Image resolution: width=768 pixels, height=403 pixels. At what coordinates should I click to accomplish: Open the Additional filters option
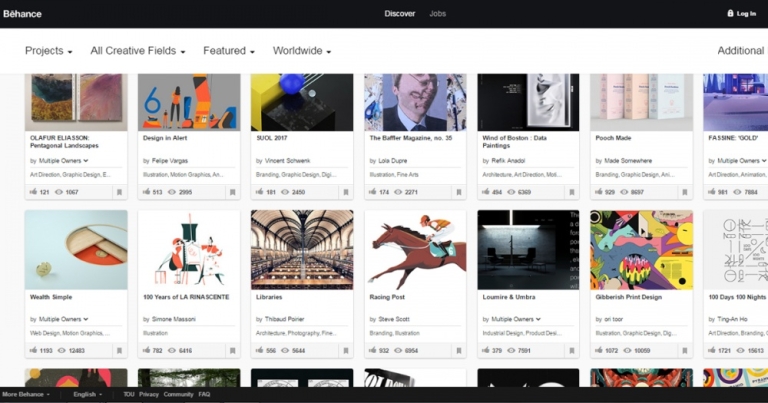(741, 51)
